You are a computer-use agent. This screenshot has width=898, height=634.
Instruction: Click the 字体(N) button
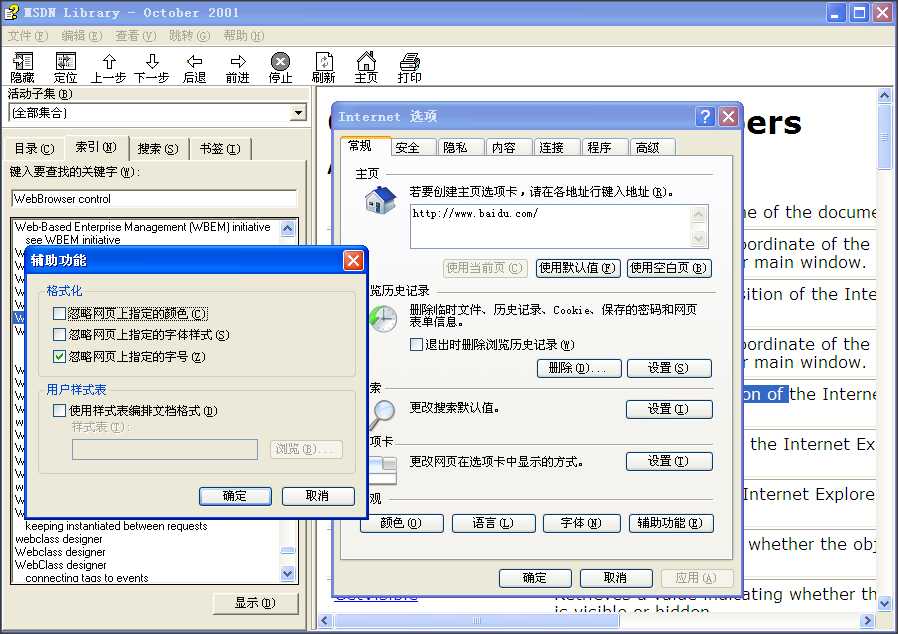coord(581,523)
